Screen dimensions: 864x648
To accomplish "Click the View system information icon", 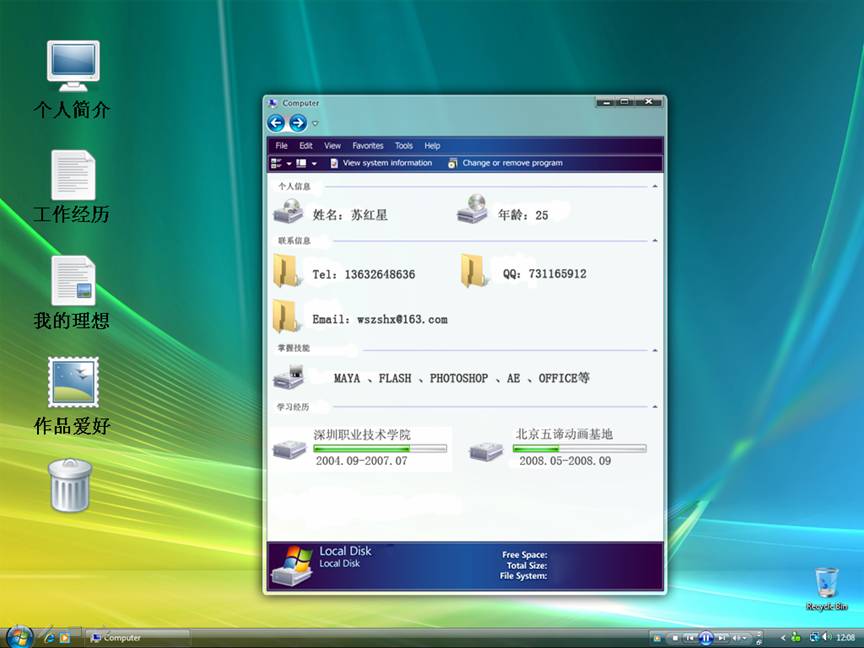I will pyautogui.click(x=334, y=163).
